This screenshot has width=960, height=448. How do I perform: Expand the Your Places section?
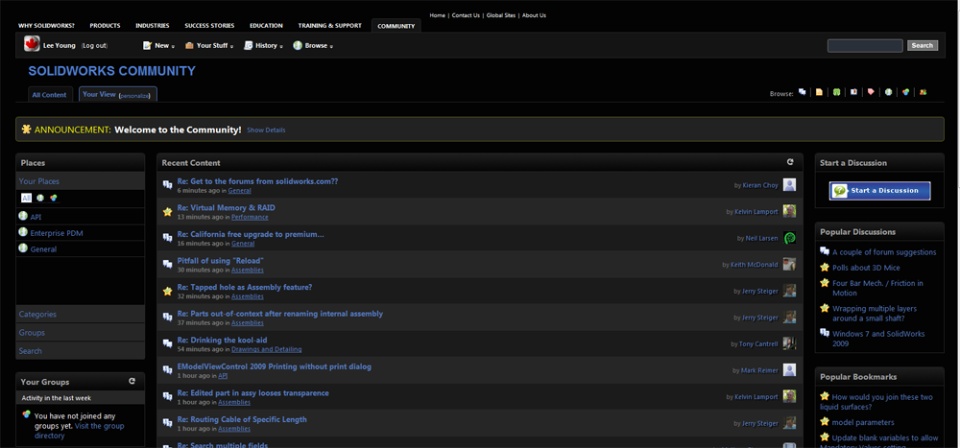point(80,181)
